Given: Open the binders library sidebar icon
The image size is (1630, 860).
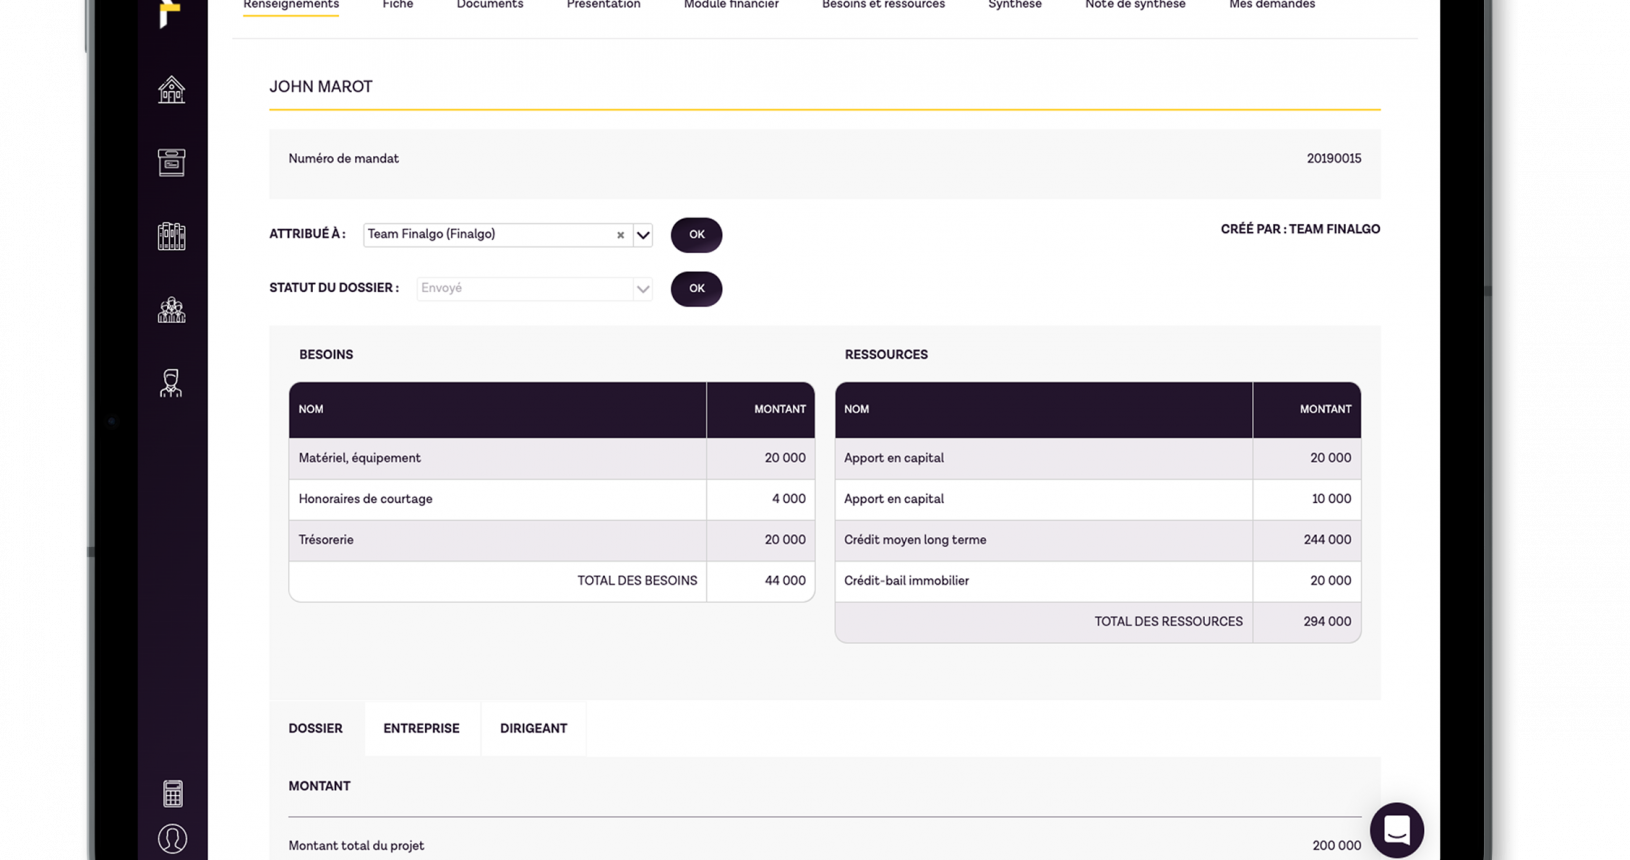Looking at the screenshot, I should [x=171, y=236].
